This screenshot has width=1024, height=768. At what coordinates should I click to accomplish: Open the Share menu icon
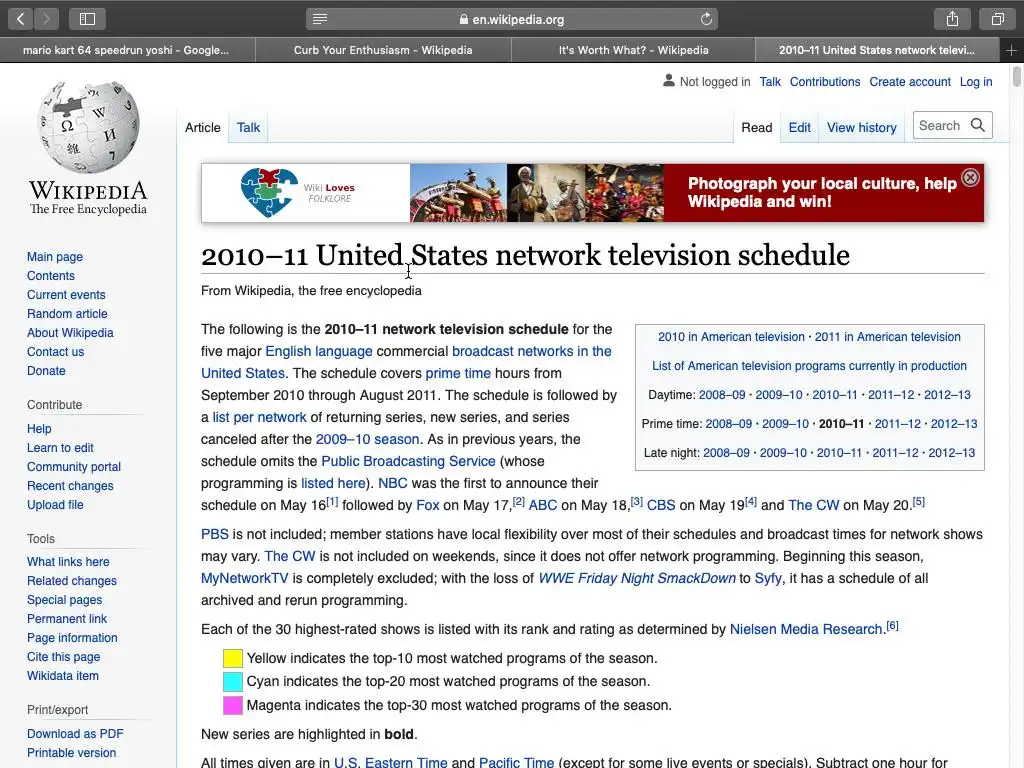pyautogui.click(x=952, y=19)
